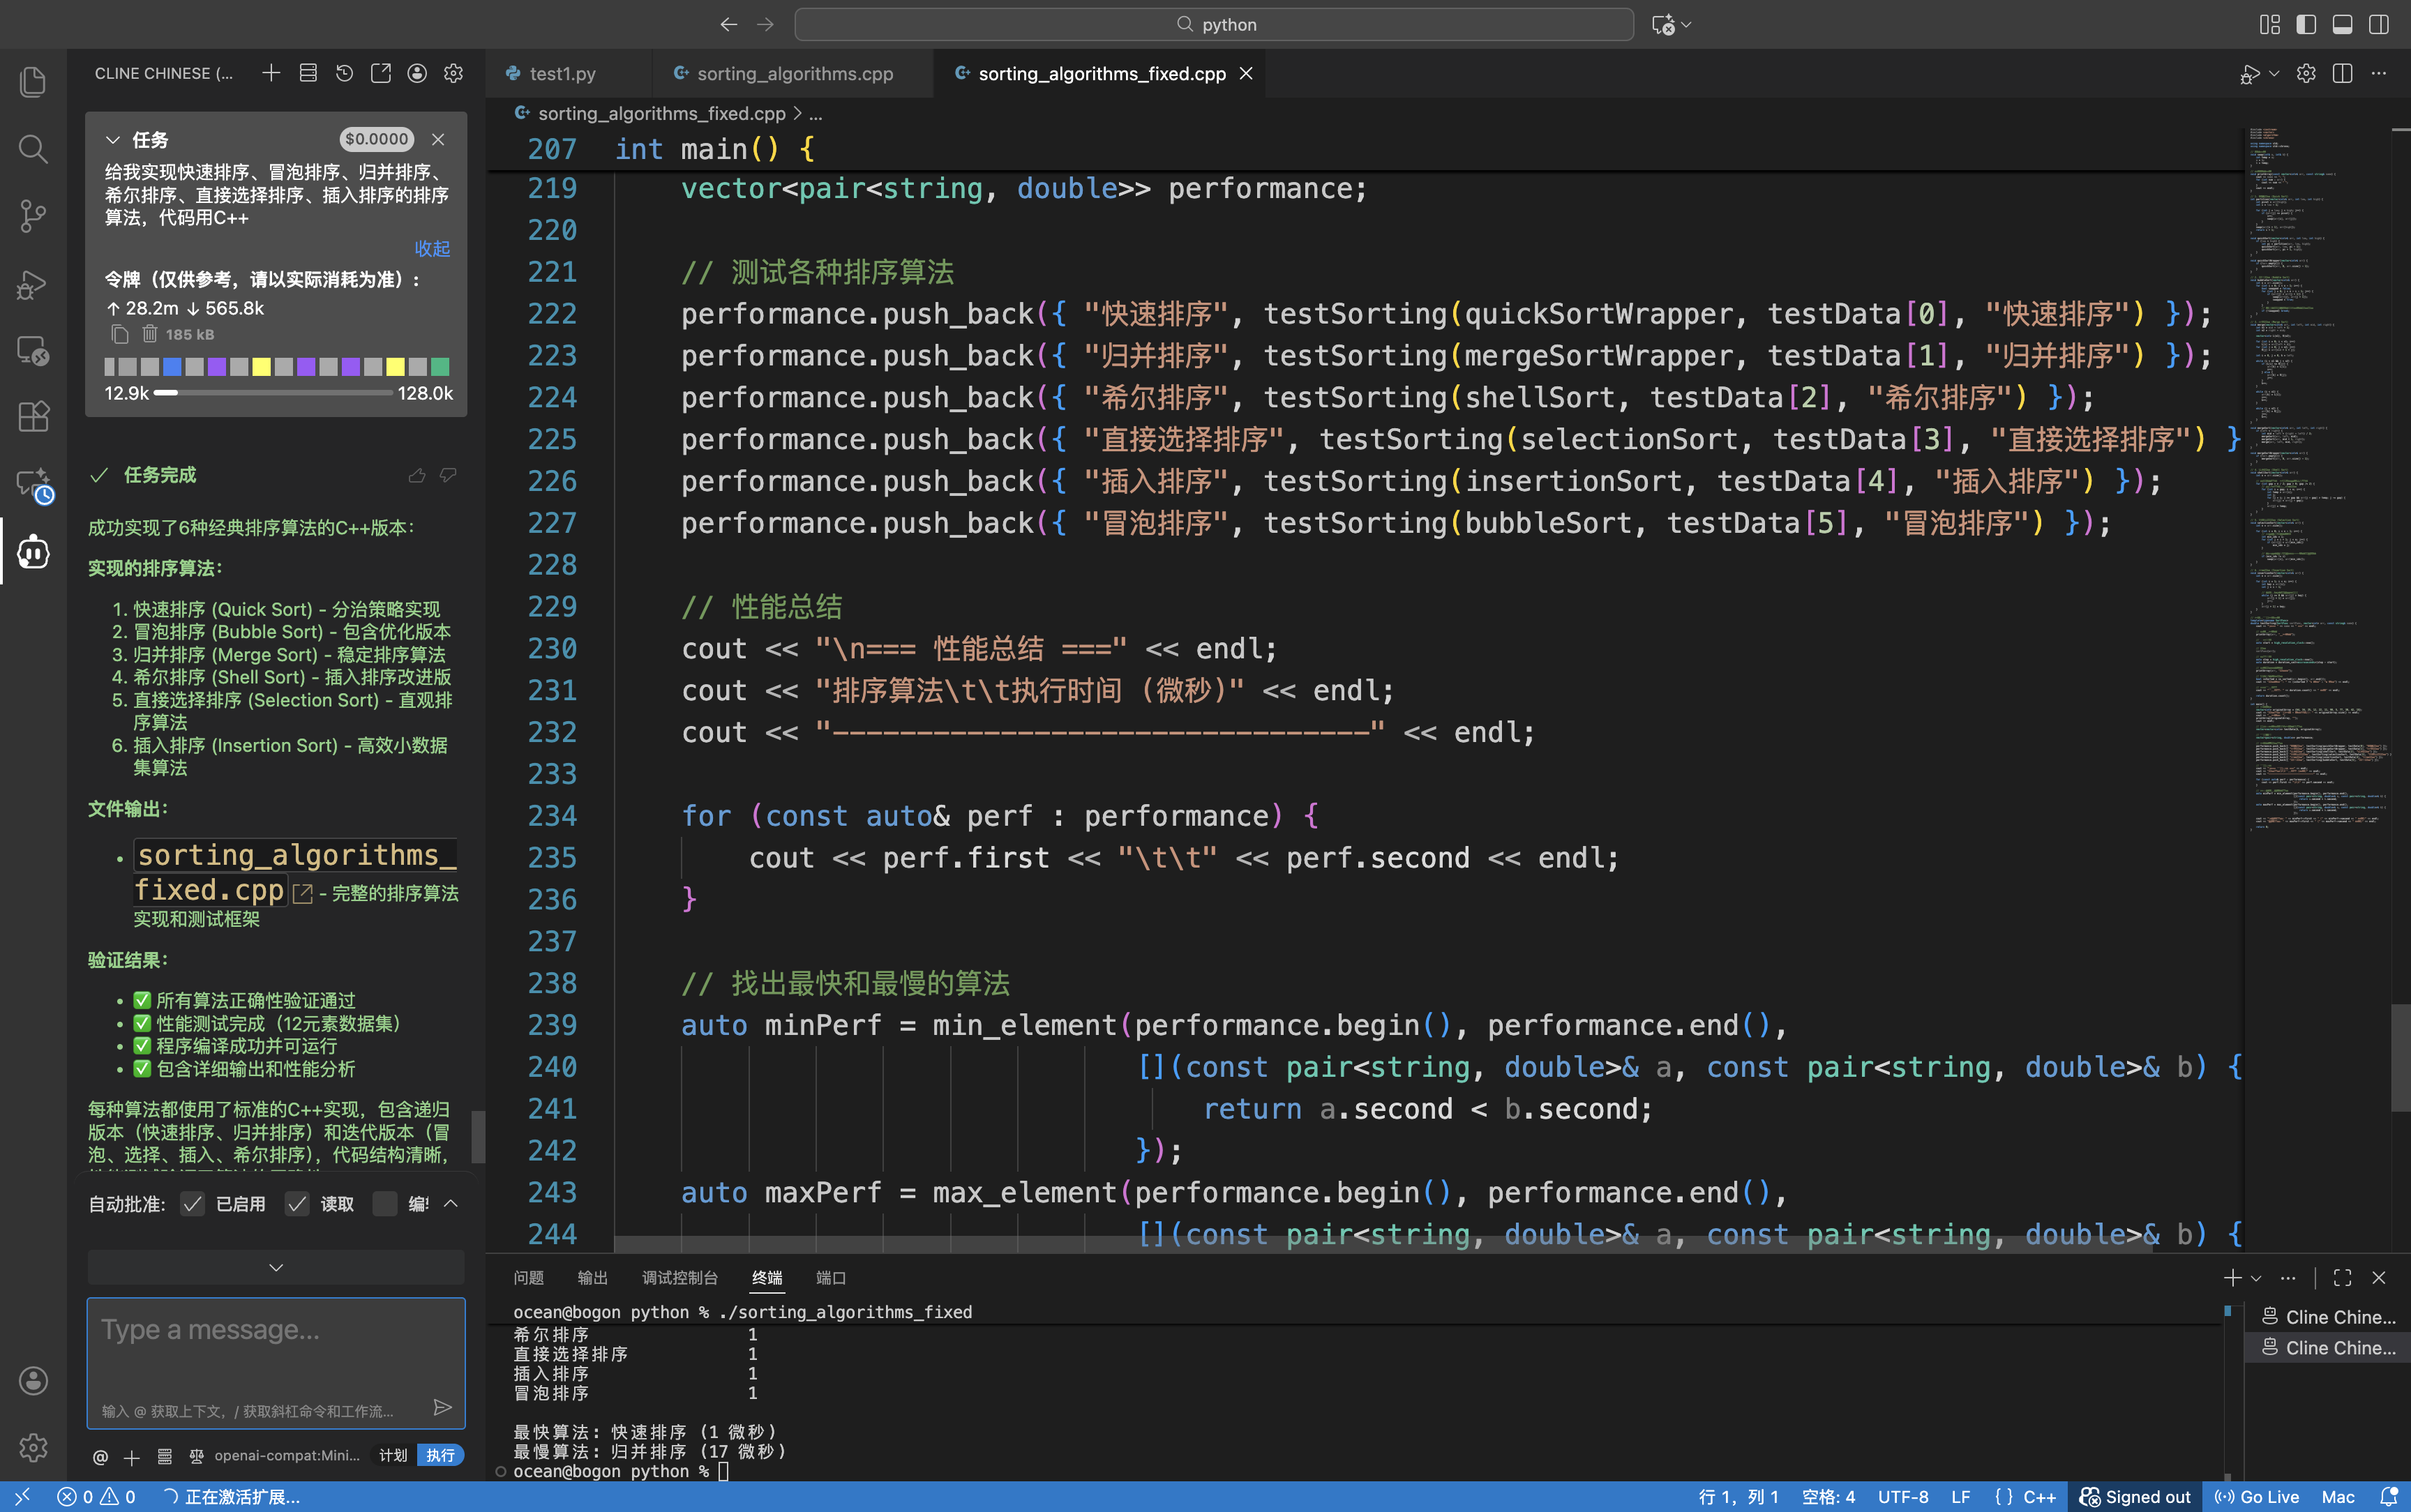Toggle the 已启用 auto-approve checkbox
This screenshot has height=1512, width=2411.
(x=193, y=1204)
